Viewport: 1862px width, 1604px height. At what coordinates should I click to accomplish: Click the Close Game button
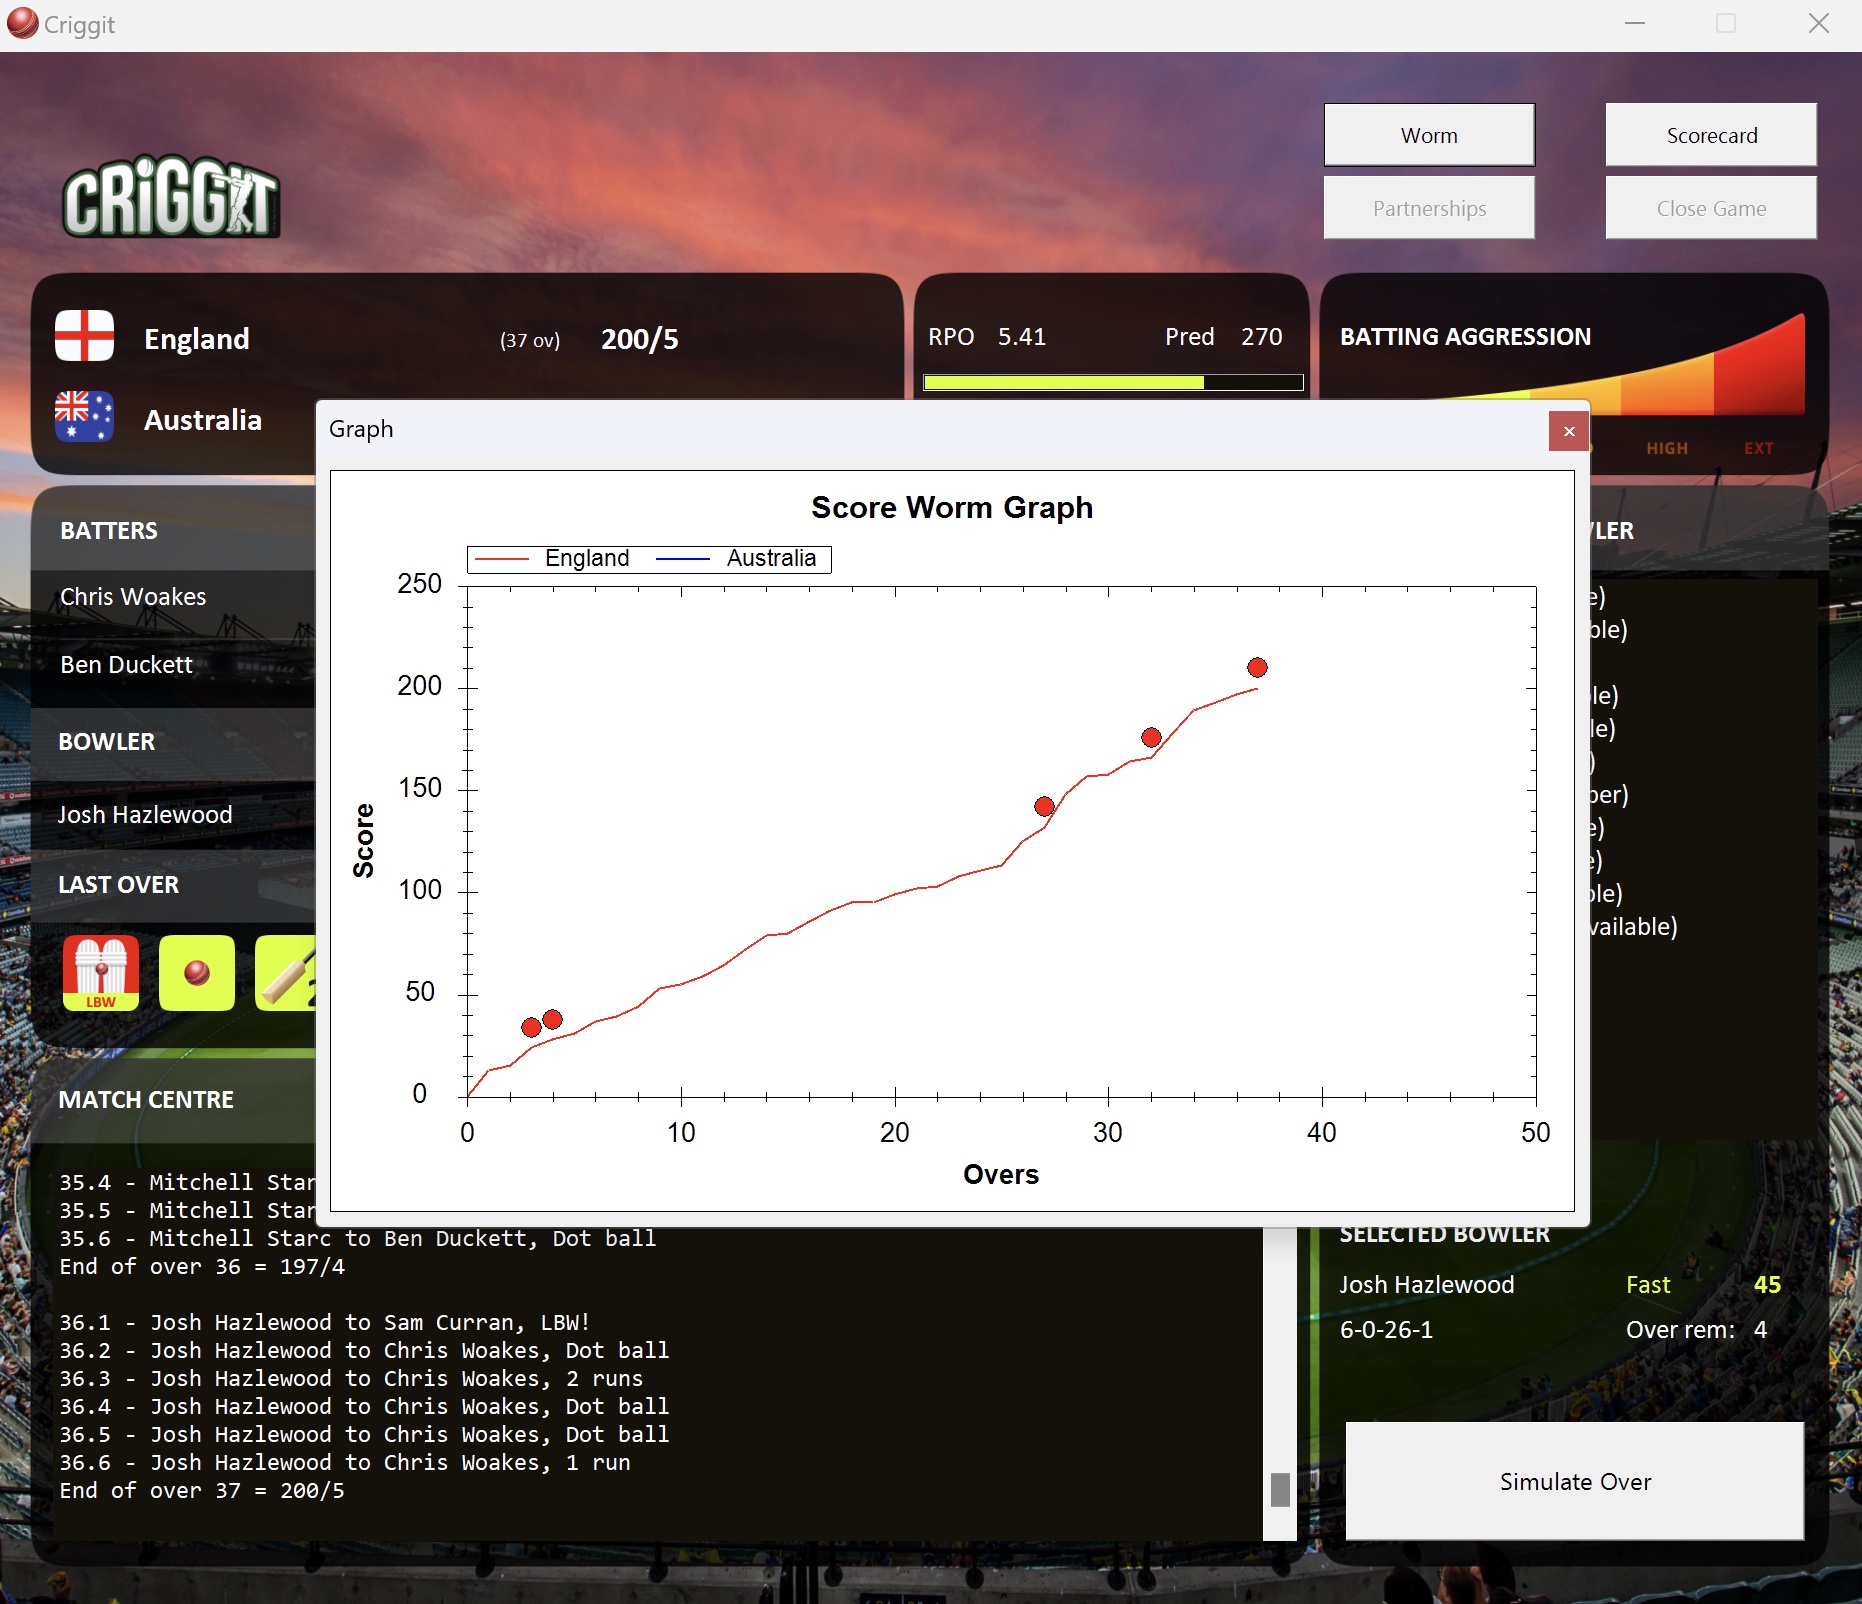1711,208
